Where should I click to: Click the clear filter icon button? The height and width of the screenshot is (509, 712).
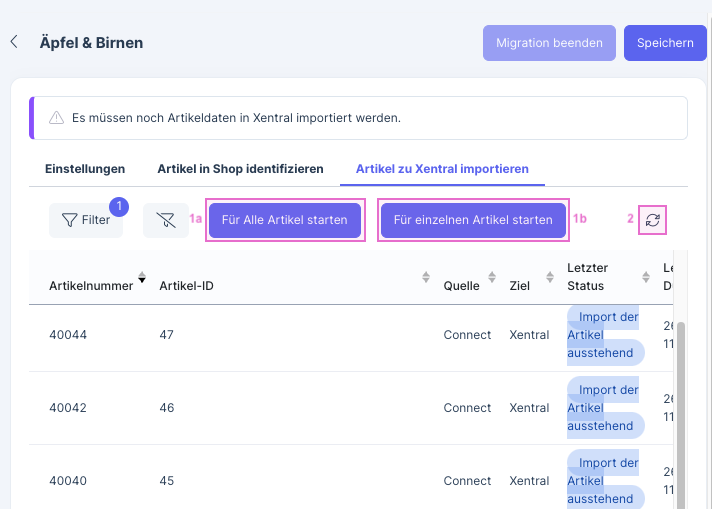coord(166,220)
